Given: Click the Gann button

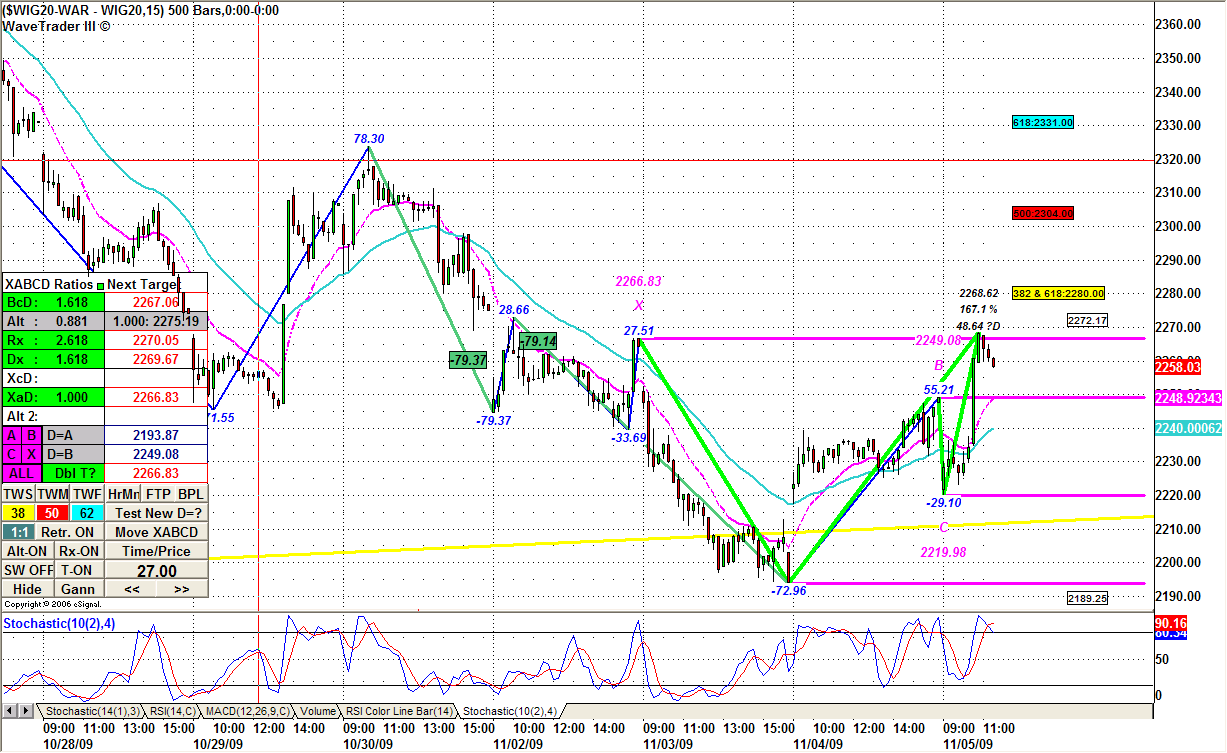Looking at the screenshot, I should (79, 589).
